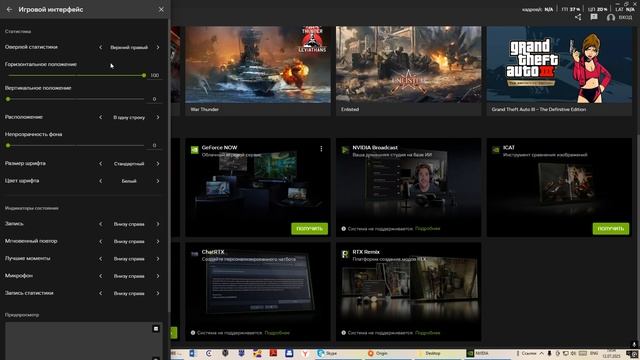Next option arrow for Цвет шрифта
Screen dimensions: 640x360
(158, 181)
